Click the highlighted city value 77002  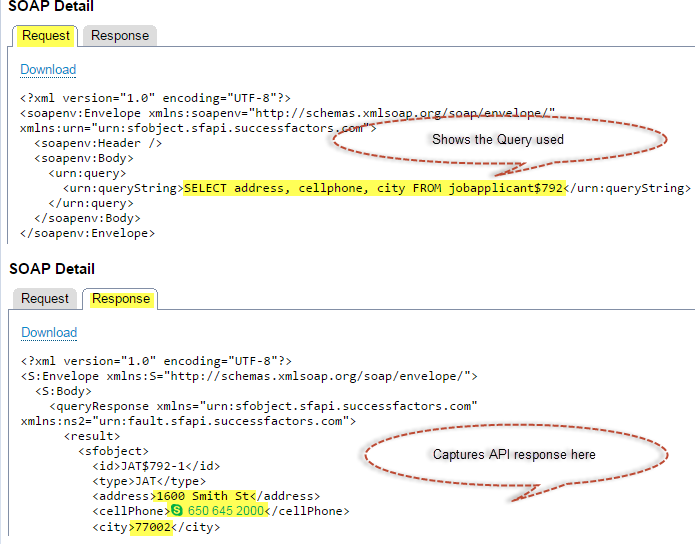point(153,527)
